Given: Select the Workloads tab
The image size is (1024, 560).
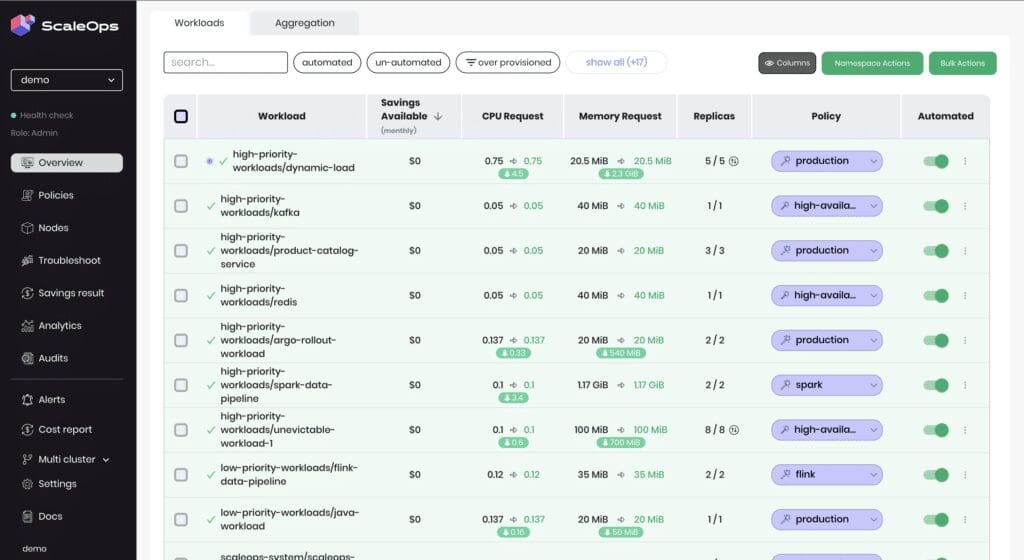Looking at the screenshot, I should pos(199,23).
